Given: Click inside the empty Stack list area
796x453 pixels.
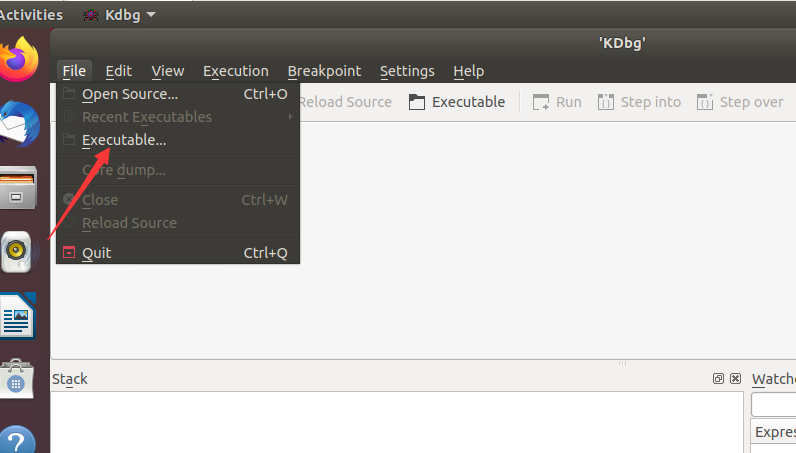Looking at the screenshot, I should point(397,423).
